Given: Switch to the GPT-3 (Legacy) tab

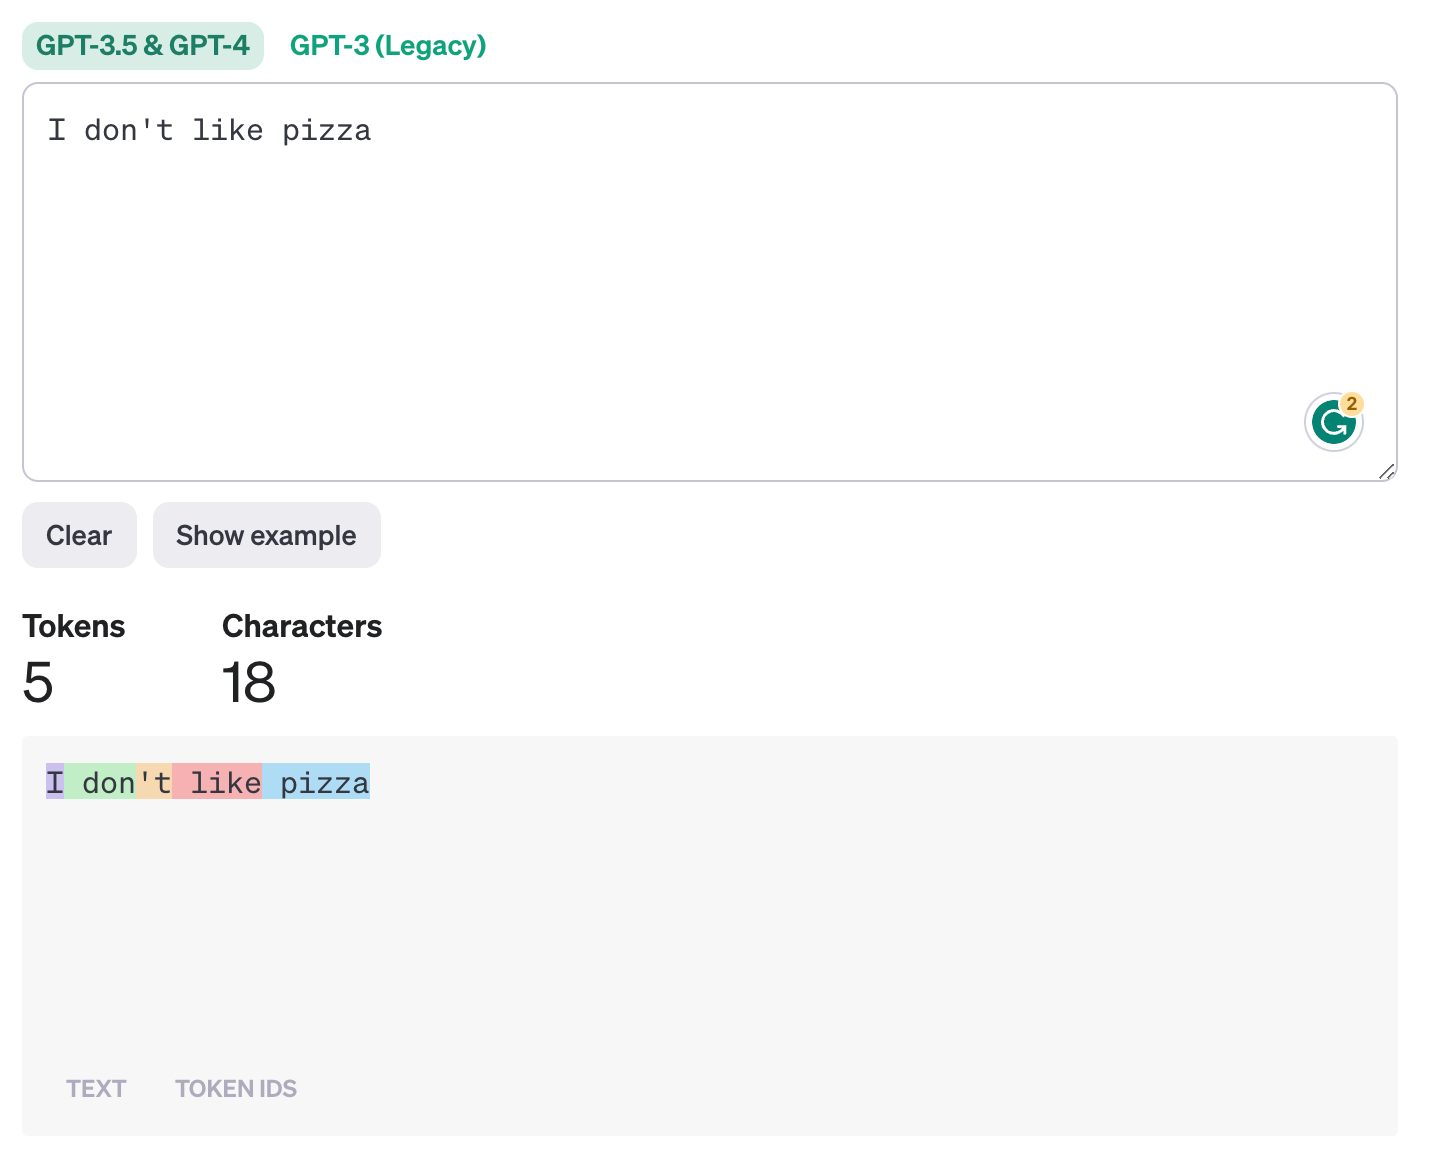Looking at the screenshot, I should pyautogui.click(x=388, y=46).
